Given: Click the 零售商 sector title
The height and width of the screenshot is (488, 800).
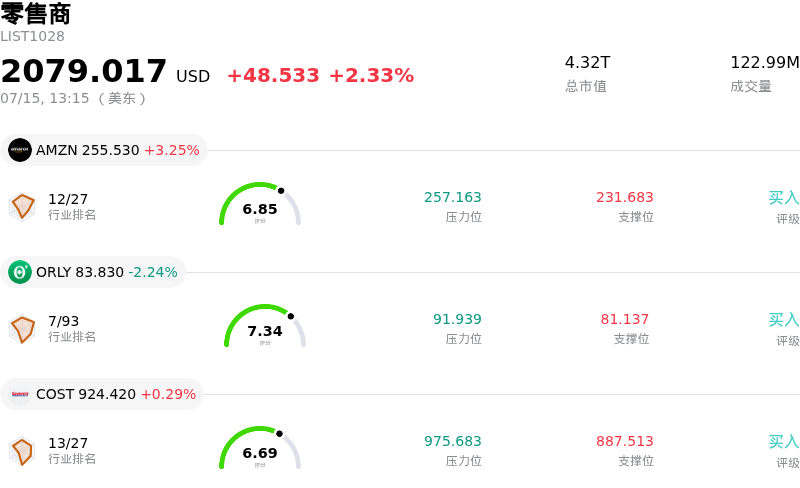Looking at the screenshot, I should point(36,14).
